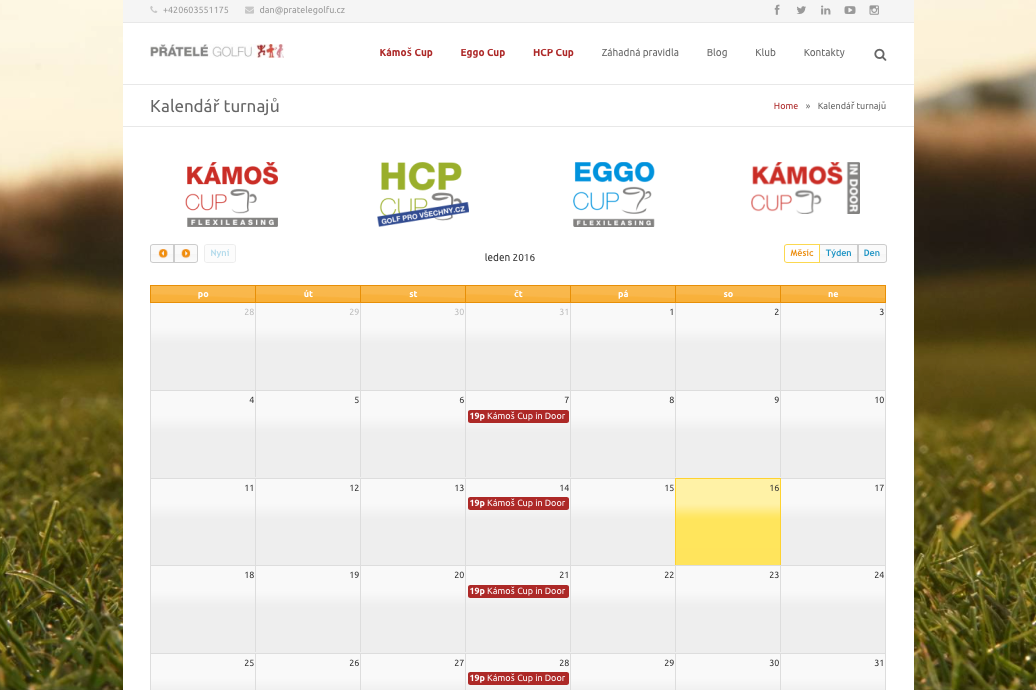Open the Instagram social icon
1036x690 pixels.
pyautogui.click(x=874, y=10)
